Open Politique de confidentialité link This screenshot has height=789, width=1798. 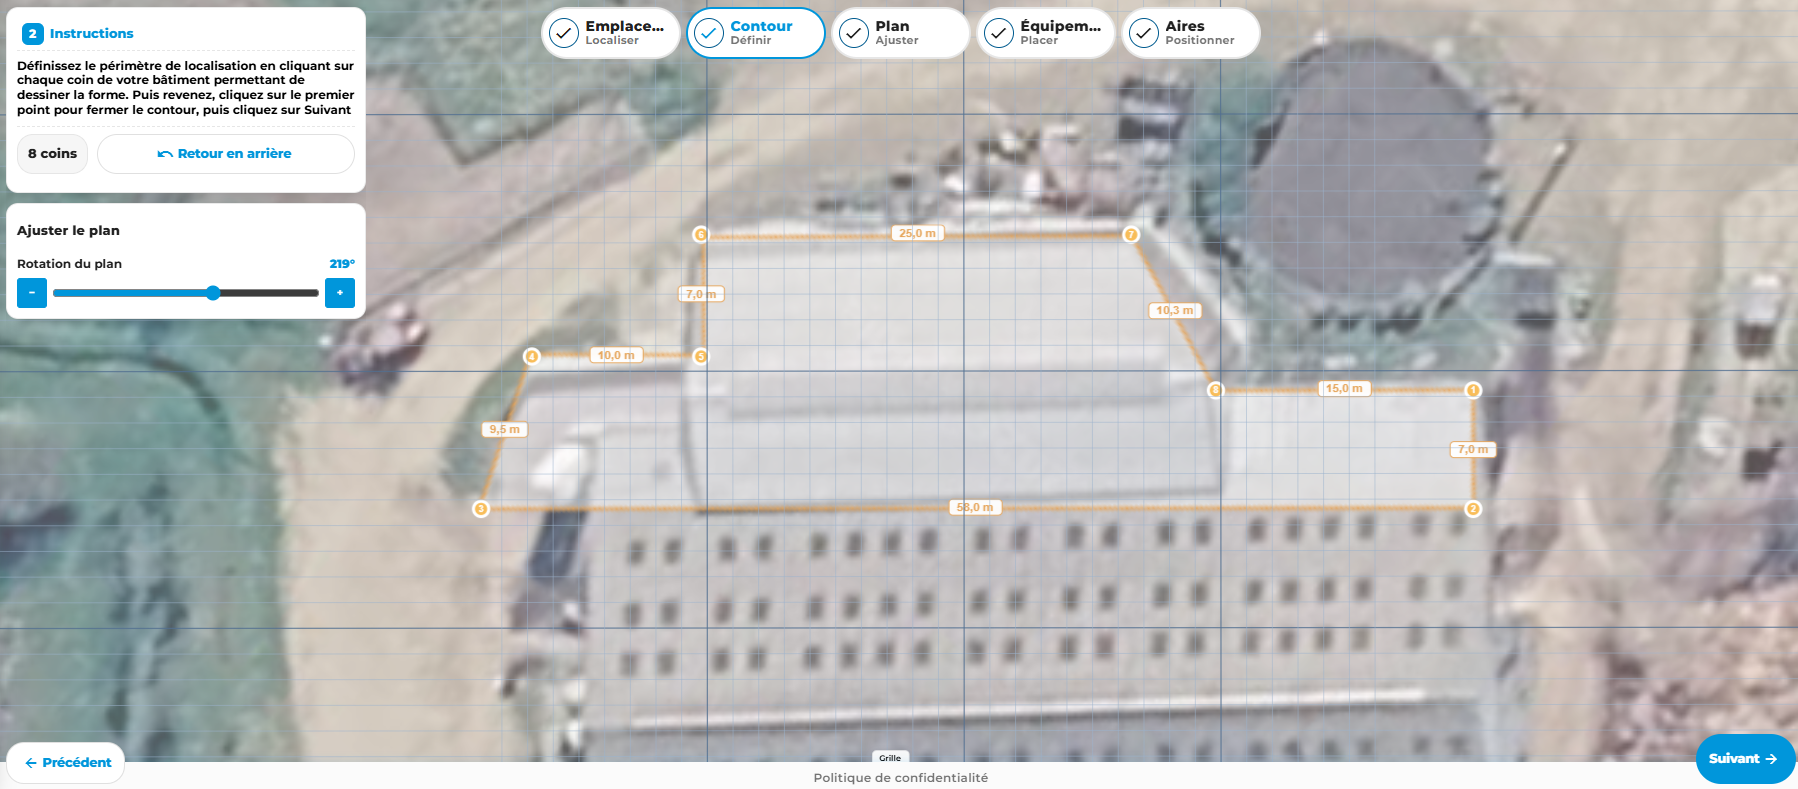point(900,778)
